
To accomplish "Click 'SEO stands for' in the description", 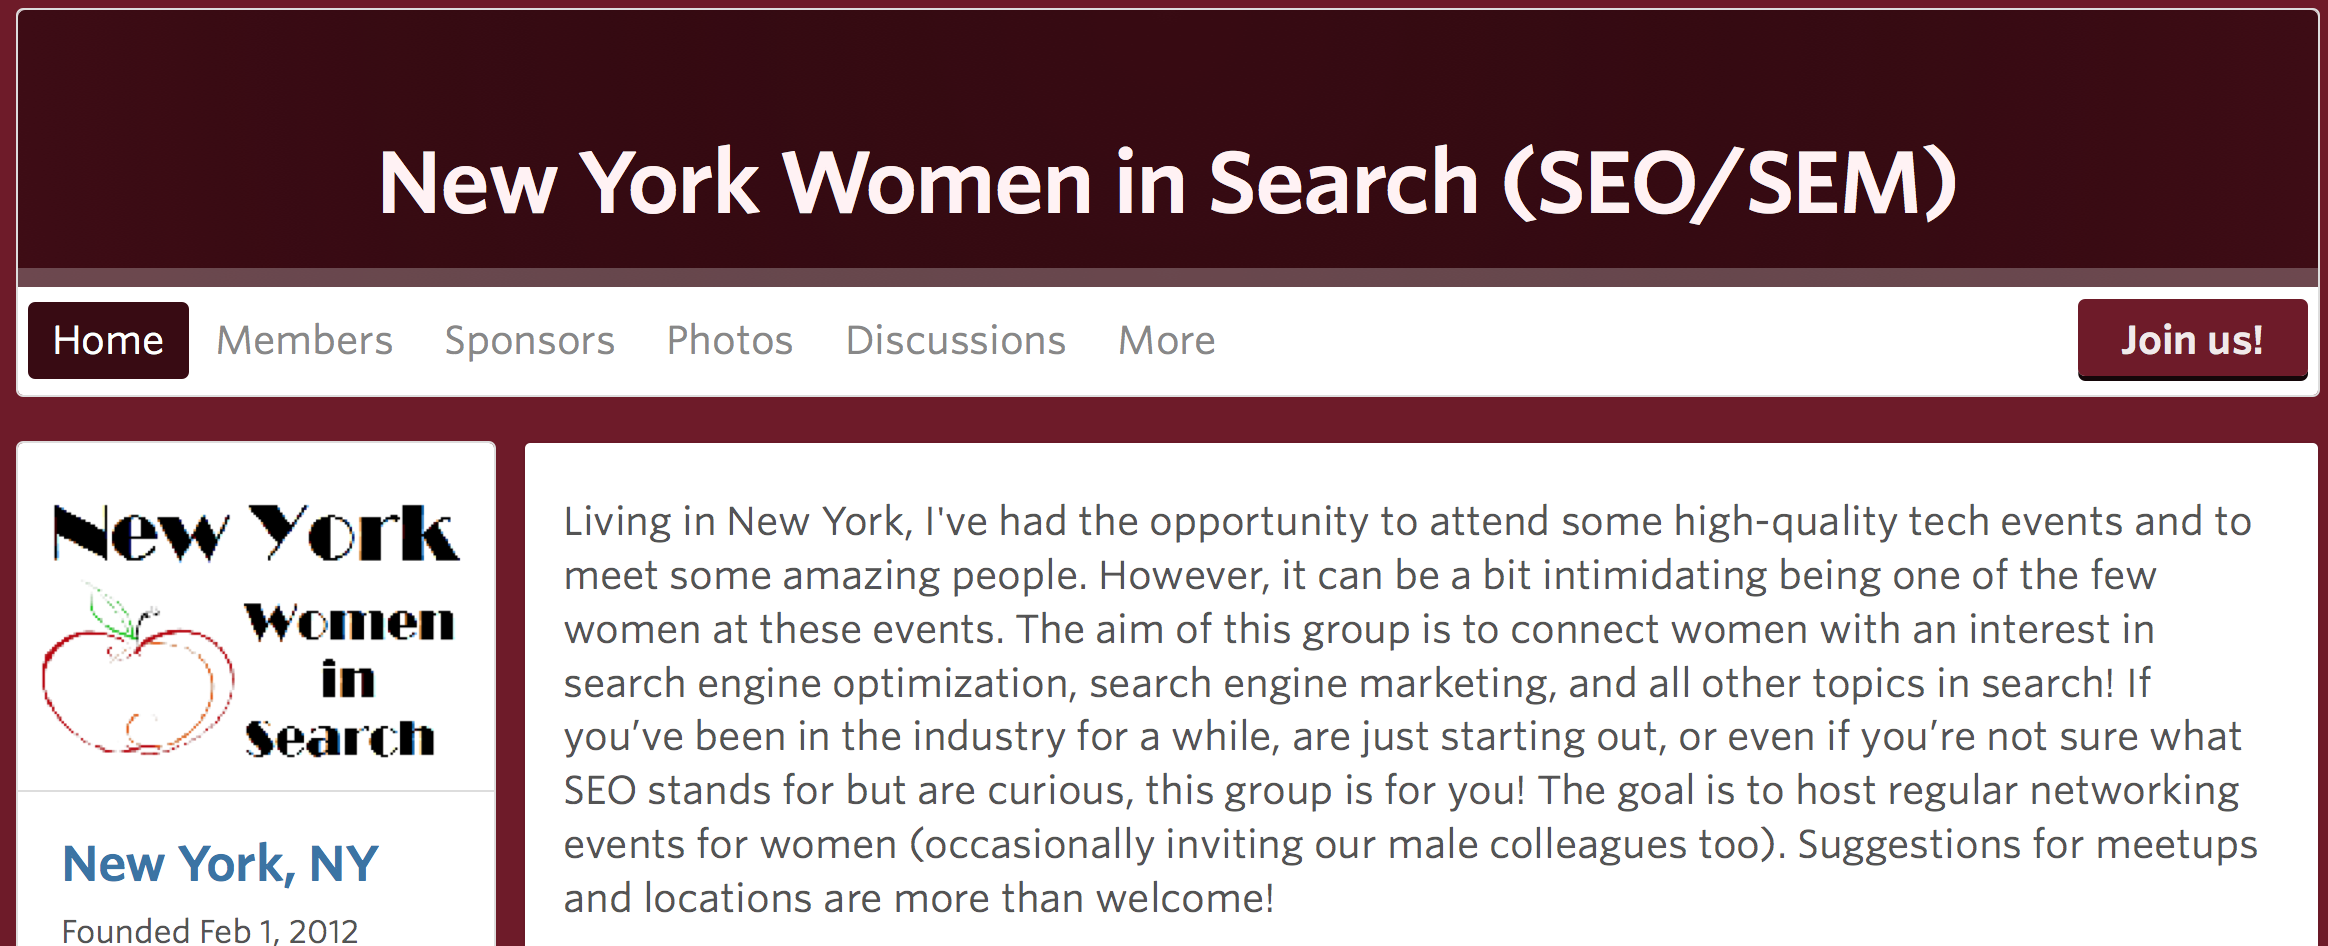I will [x=699, y=791].
